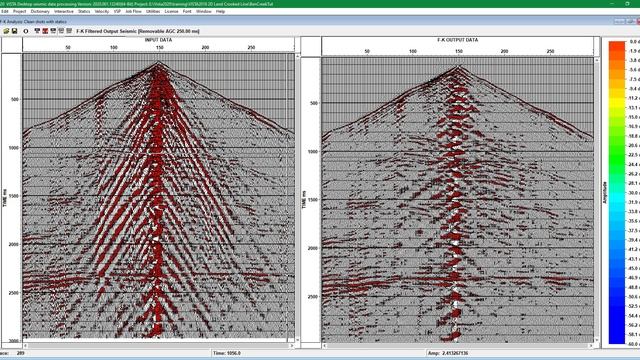Click the 'Amplitude' vertical label beside color bar

(x=604, y=192)
